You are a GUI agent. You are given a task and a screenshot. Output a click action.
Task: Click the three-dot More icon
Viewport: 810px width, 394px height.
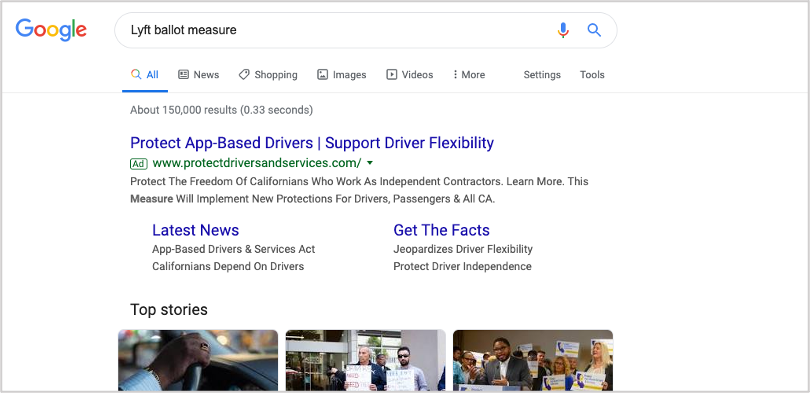455,74
